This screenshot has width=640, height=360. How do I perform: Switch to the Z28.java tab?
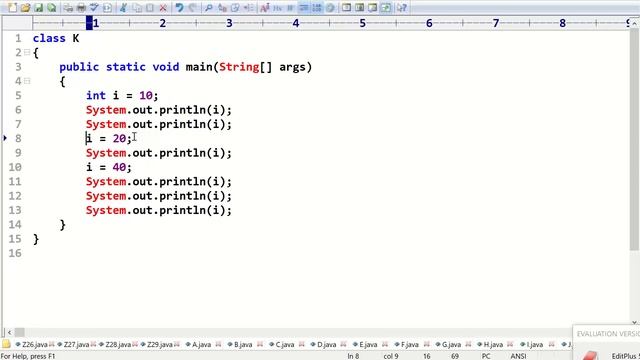tap(118, 344)
